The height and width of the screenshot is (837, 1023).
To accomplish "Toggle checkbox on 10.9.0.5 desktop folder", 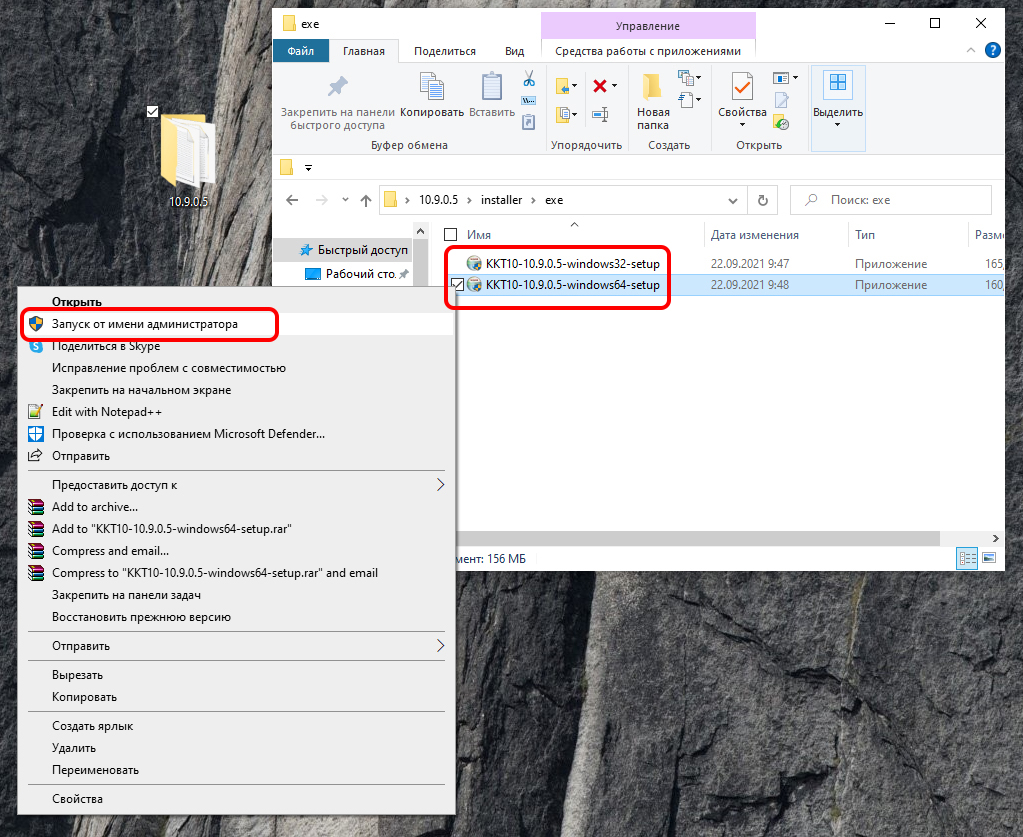I will 152,111.
